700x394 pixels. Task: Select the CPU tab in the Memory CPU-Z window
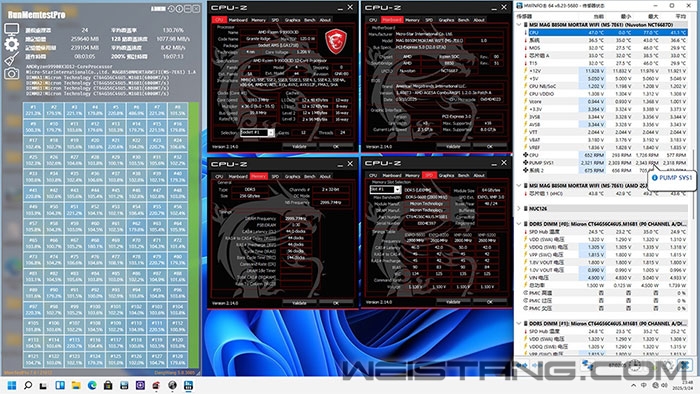coord(219,177)
